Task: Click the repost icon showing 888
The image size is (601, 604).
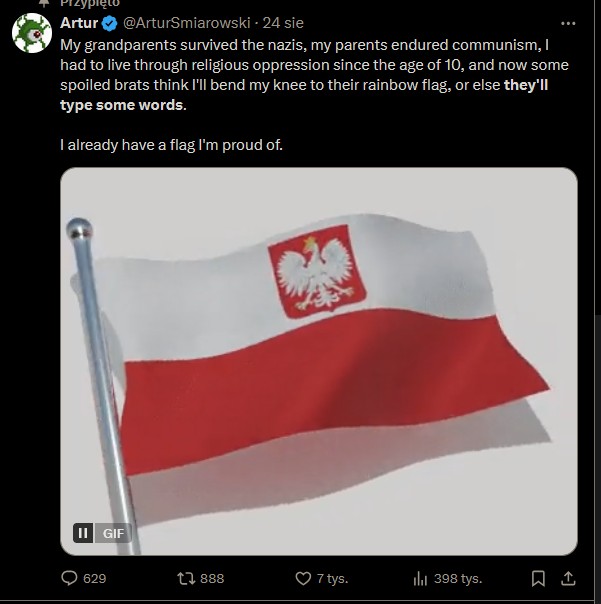Action: point(186,578)
